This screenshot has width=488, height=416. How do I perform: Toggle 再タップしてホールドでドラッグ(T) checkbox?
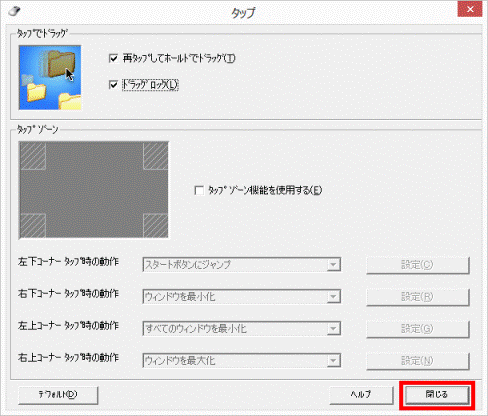[113, 58]
